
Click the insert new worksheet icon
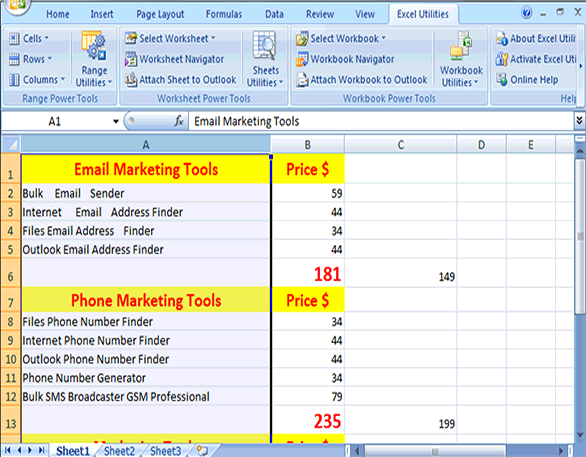click(x=202, y=451)
